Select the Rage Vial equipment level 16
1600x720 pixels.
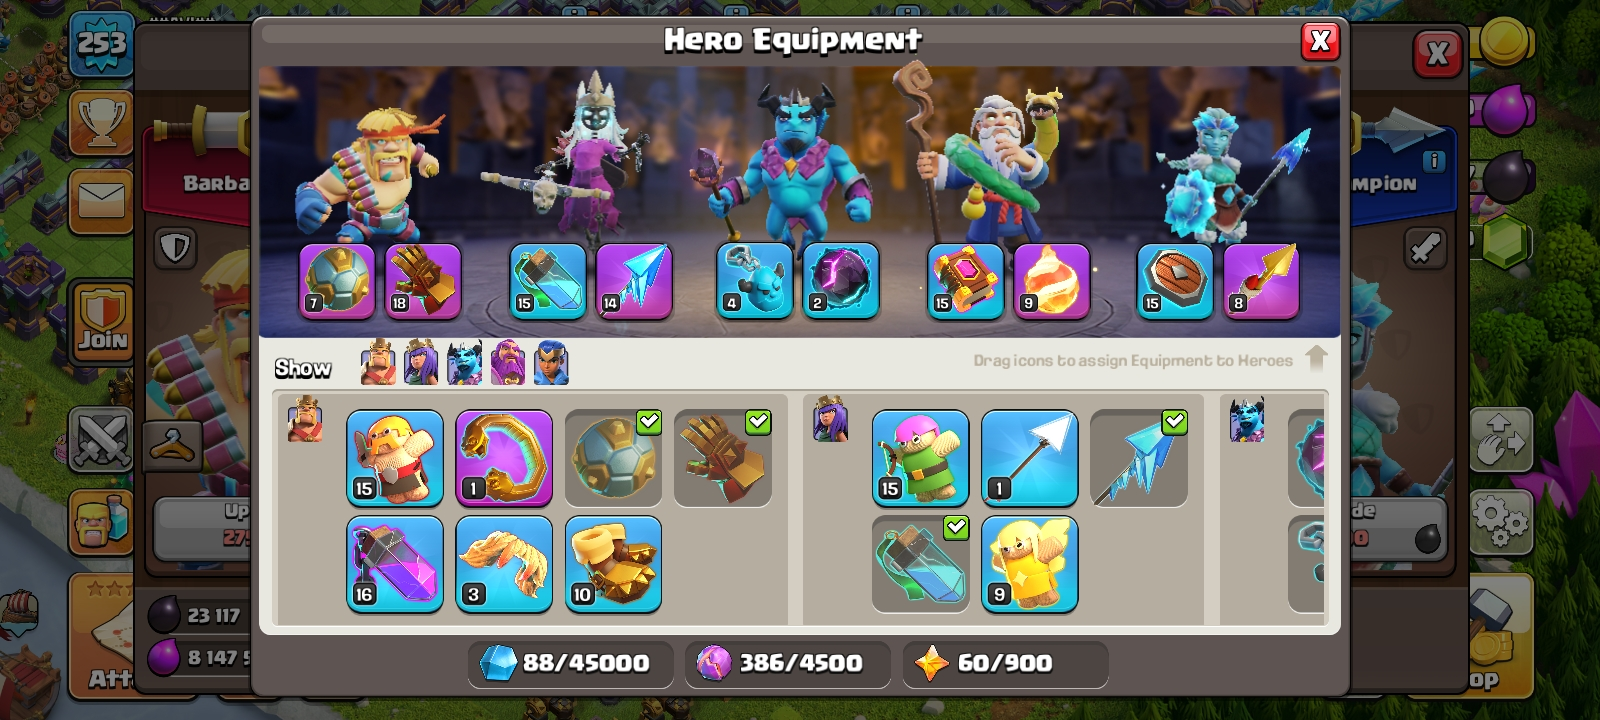point(395,564)
